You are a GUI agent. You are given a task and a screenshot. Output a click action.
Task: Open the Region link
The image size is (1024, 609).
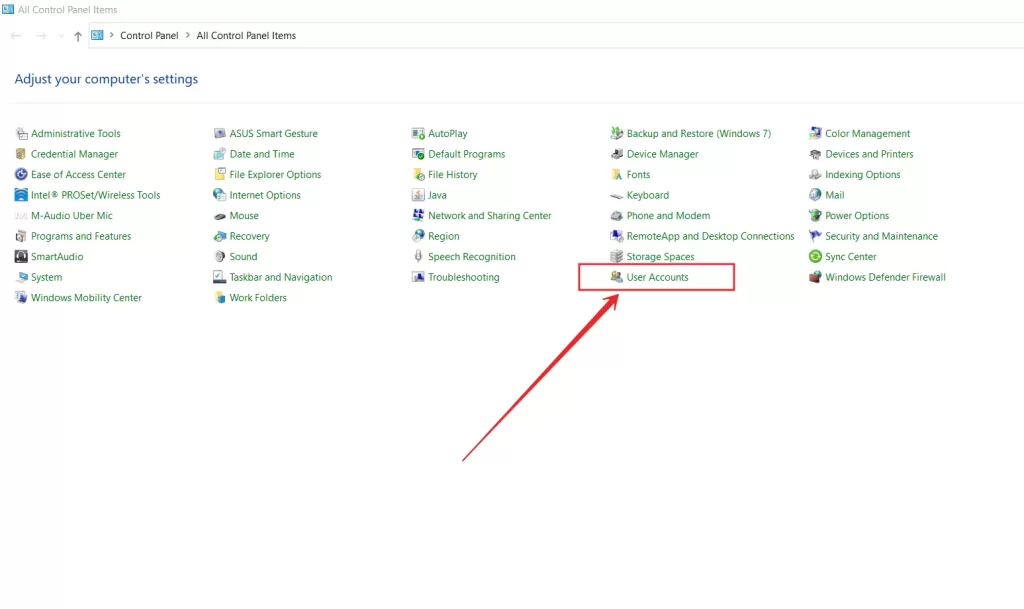point(443,236)
